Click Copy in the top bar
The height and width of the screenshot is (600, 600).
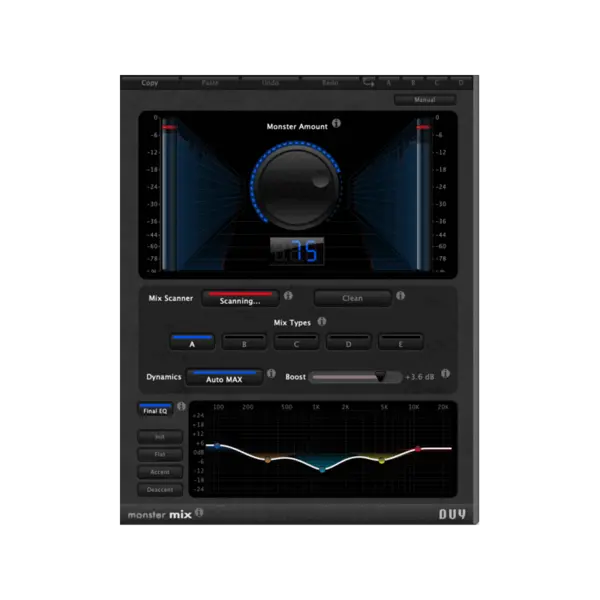pos(150,83)
